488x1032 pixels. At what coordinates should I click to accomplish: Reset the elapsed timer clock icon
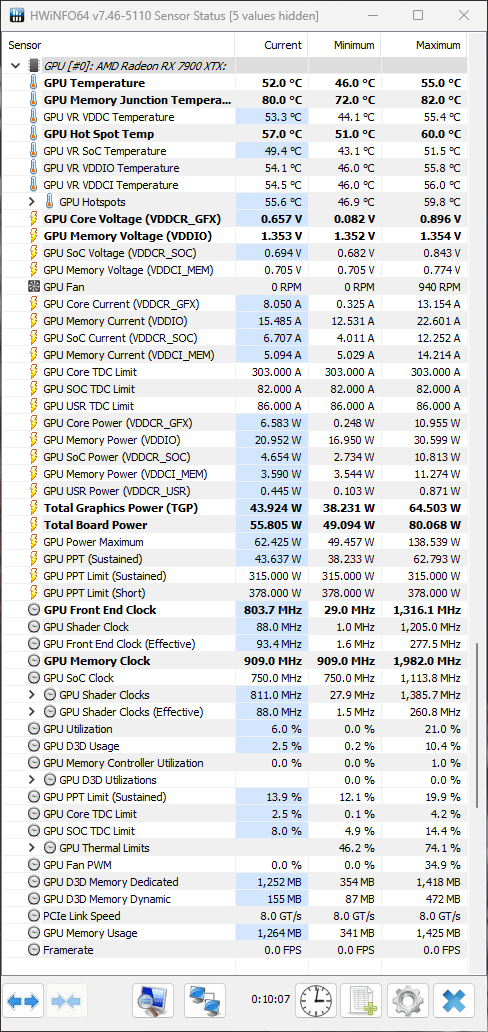(315, 1000)
